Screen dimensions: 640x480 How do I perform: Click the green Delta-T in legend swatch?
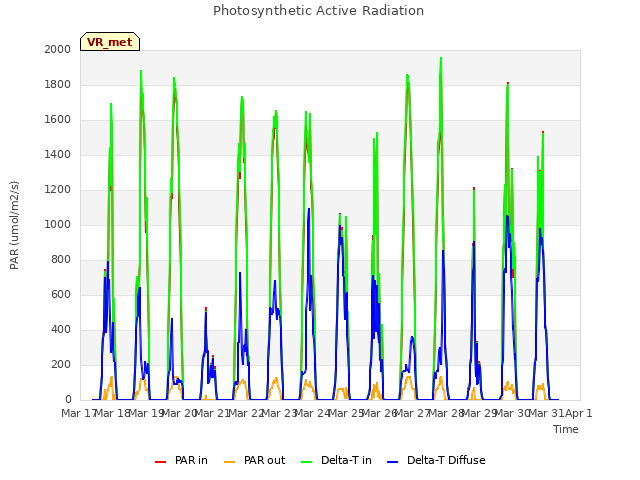pos(306,462)
